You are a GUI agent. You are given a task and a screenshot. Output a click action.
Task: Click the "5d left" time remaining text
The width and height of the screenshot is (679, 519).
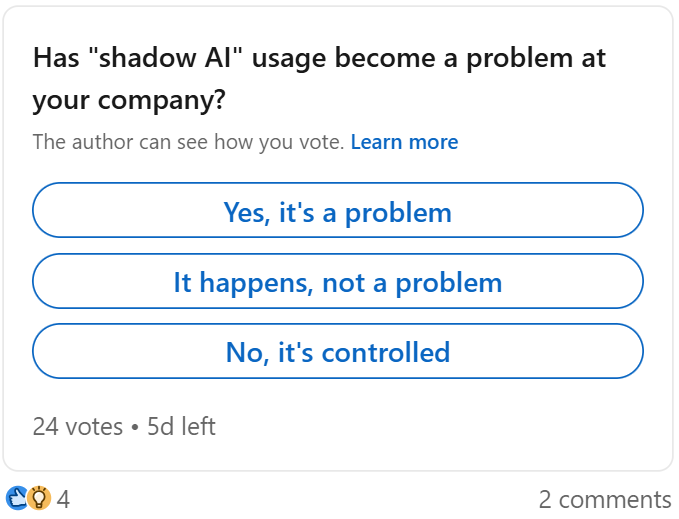pyautogui.click(x=181, y=427)
